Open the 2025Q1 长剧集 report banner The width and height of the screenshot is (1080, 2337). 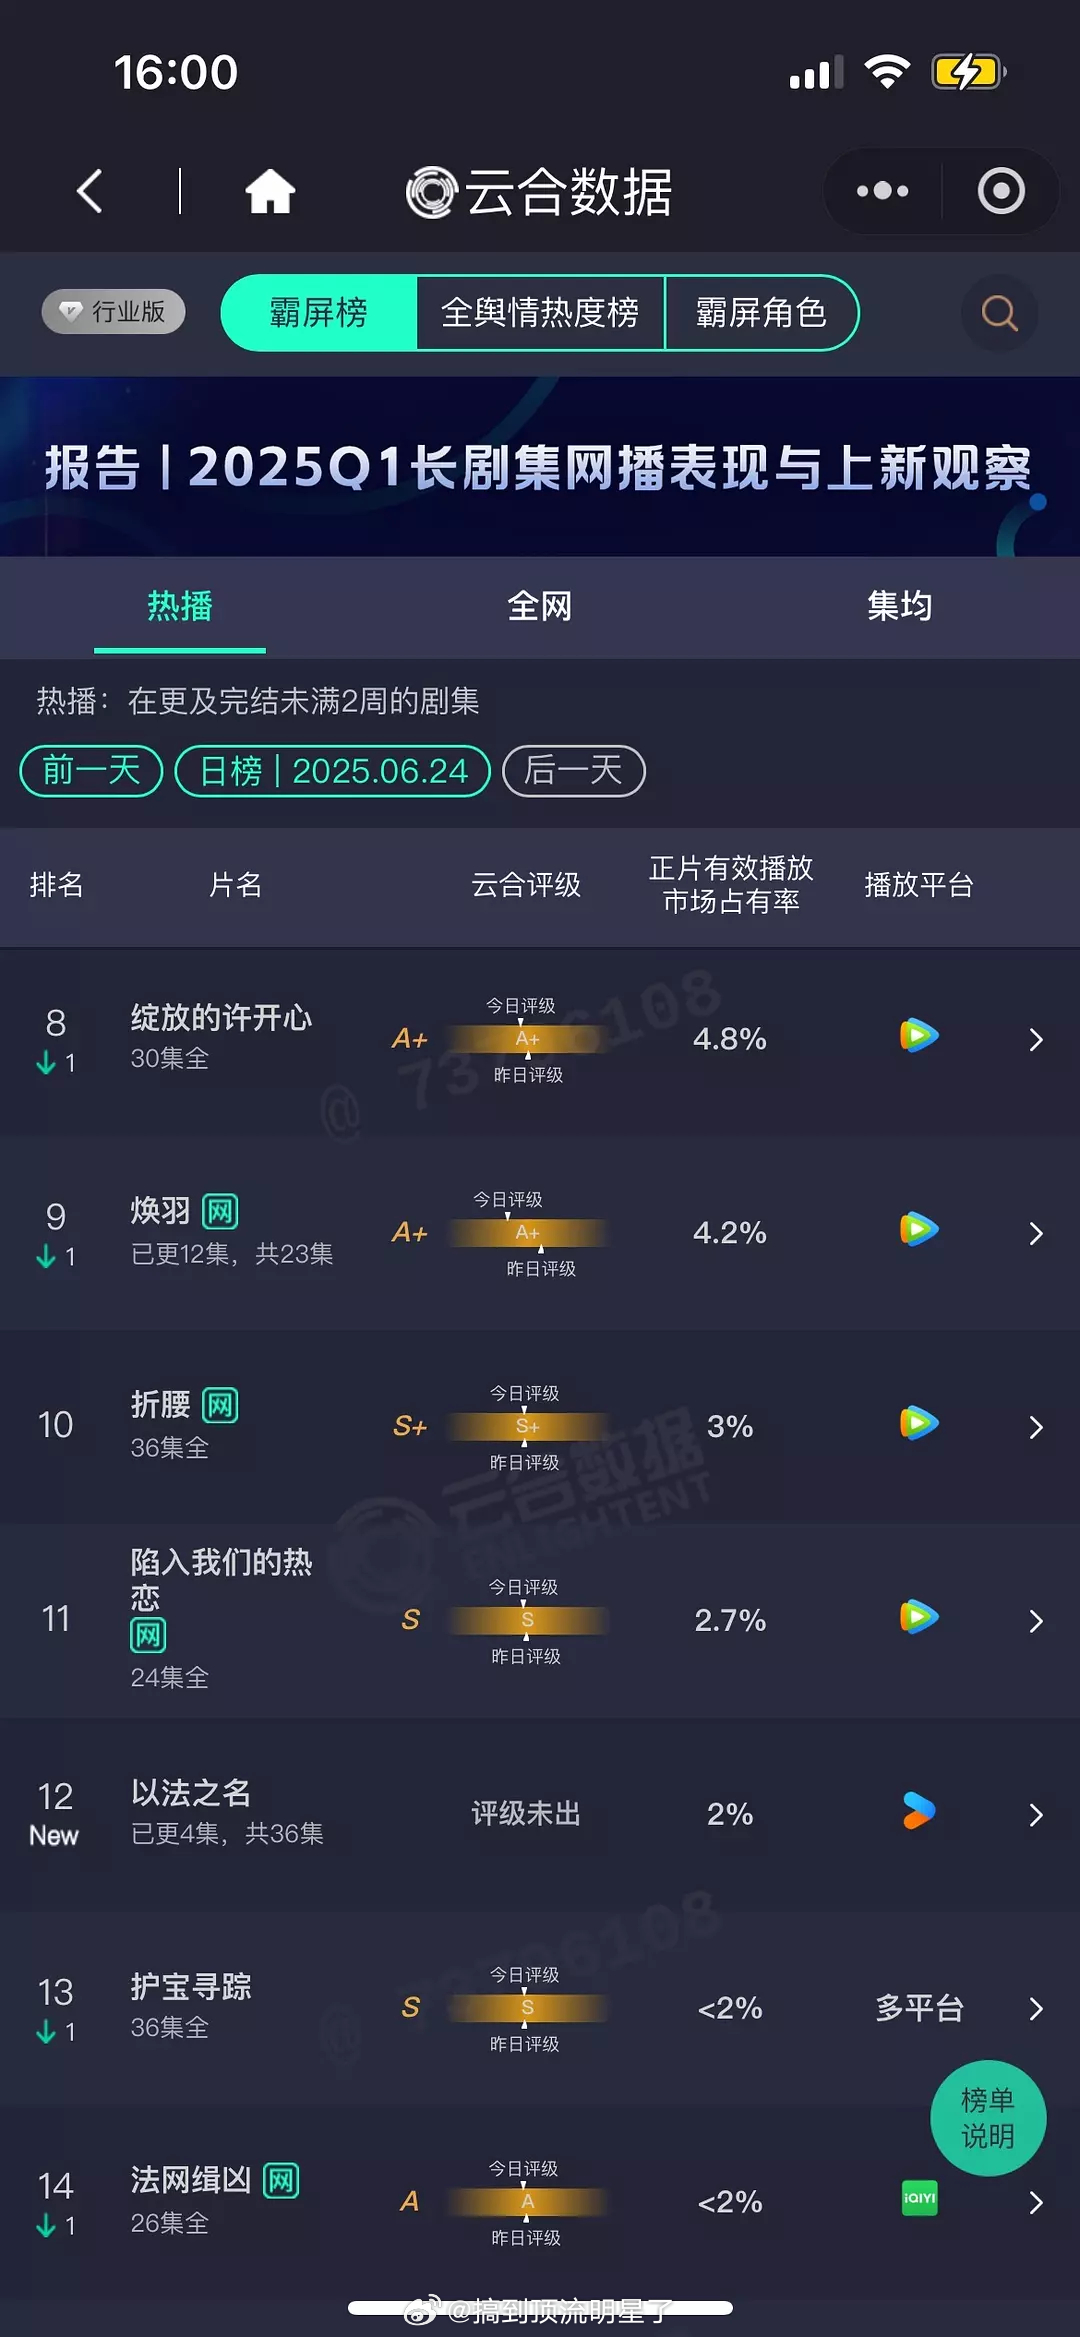pyautogui.click(x=540, y=467)
